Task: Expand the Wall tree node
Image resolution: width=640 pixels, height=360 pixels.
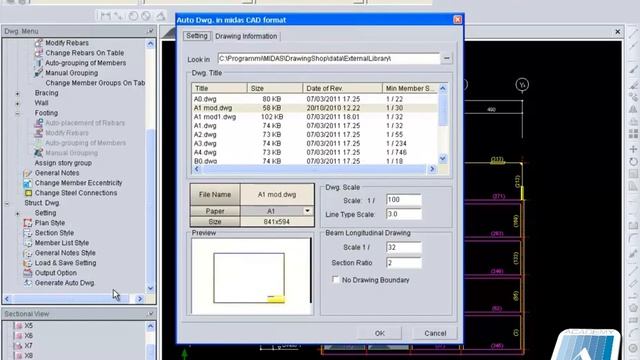Action: tap(18, 103)
